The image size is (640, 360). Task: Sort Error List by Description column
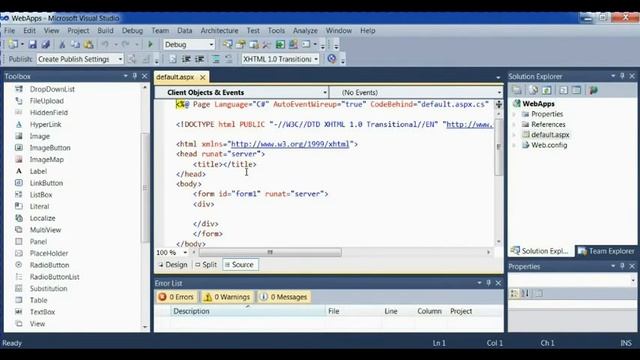(248, 311)
